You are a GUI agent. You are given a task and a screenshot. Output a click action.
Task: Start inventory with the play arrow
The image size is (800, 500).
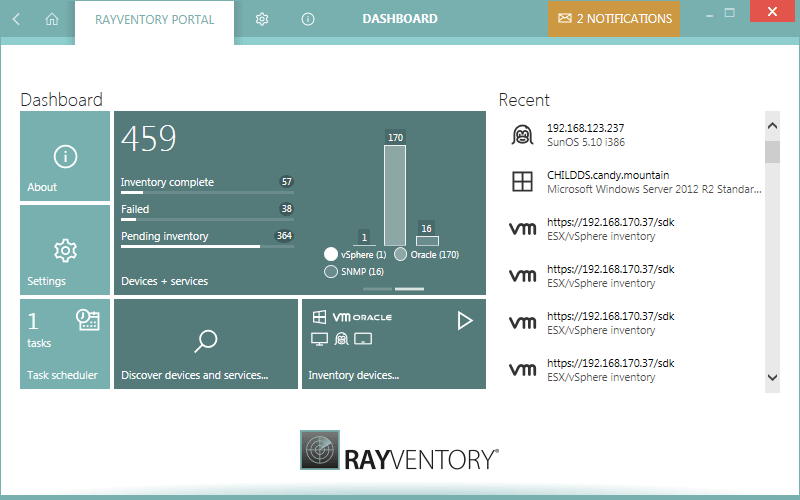465,321
